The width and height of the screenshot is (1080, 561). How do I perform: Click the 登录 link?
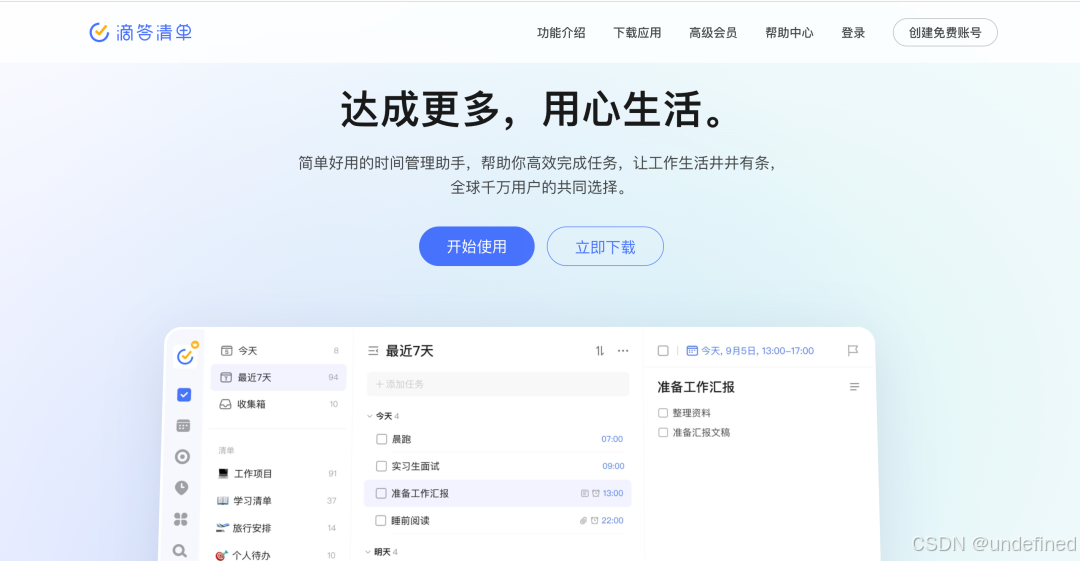[x=853, y=32]
